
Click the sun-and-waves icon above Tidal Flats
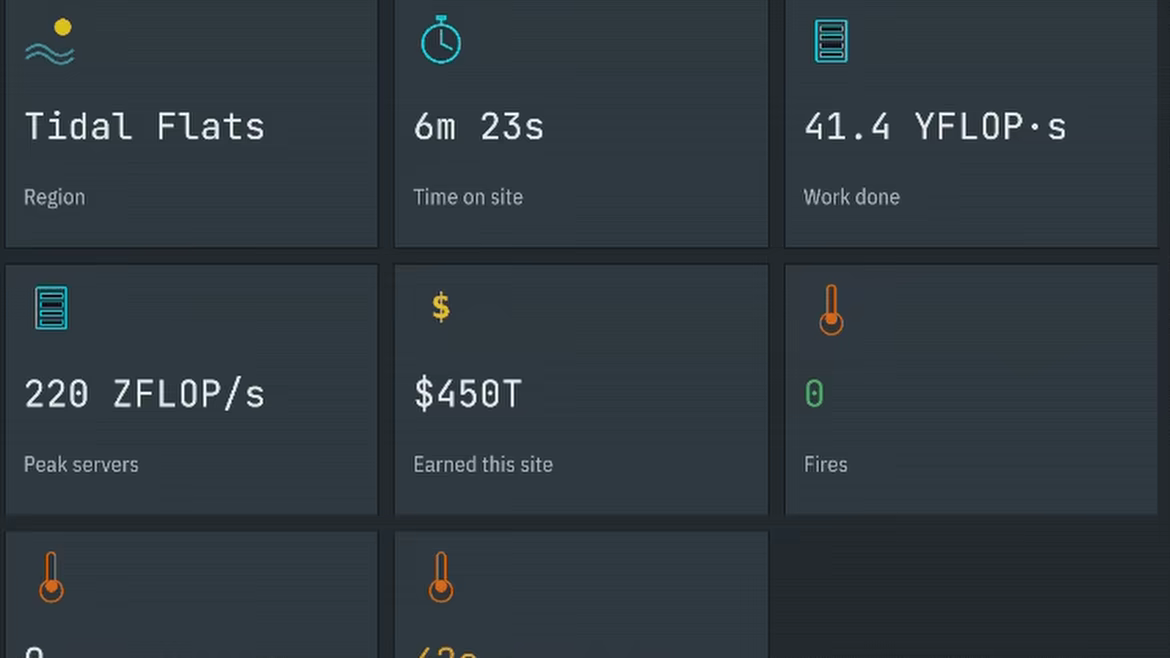pyautogui.click(x=50, y=42)
